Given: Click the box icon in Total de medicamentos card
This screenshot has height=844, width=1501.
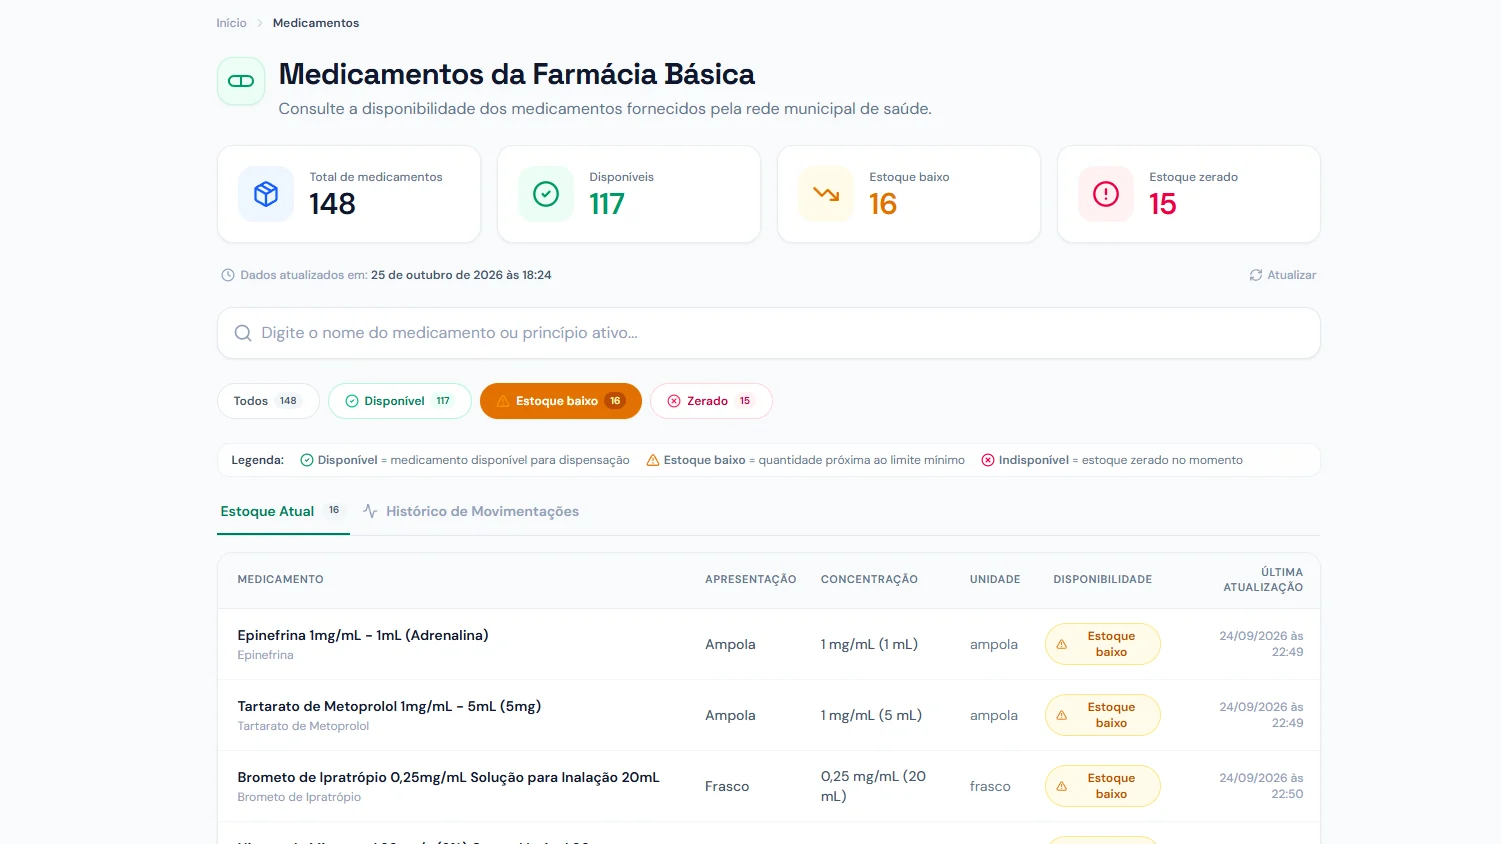Looking at the screenshot, I should pyautogui.click(x=266, y=194).
